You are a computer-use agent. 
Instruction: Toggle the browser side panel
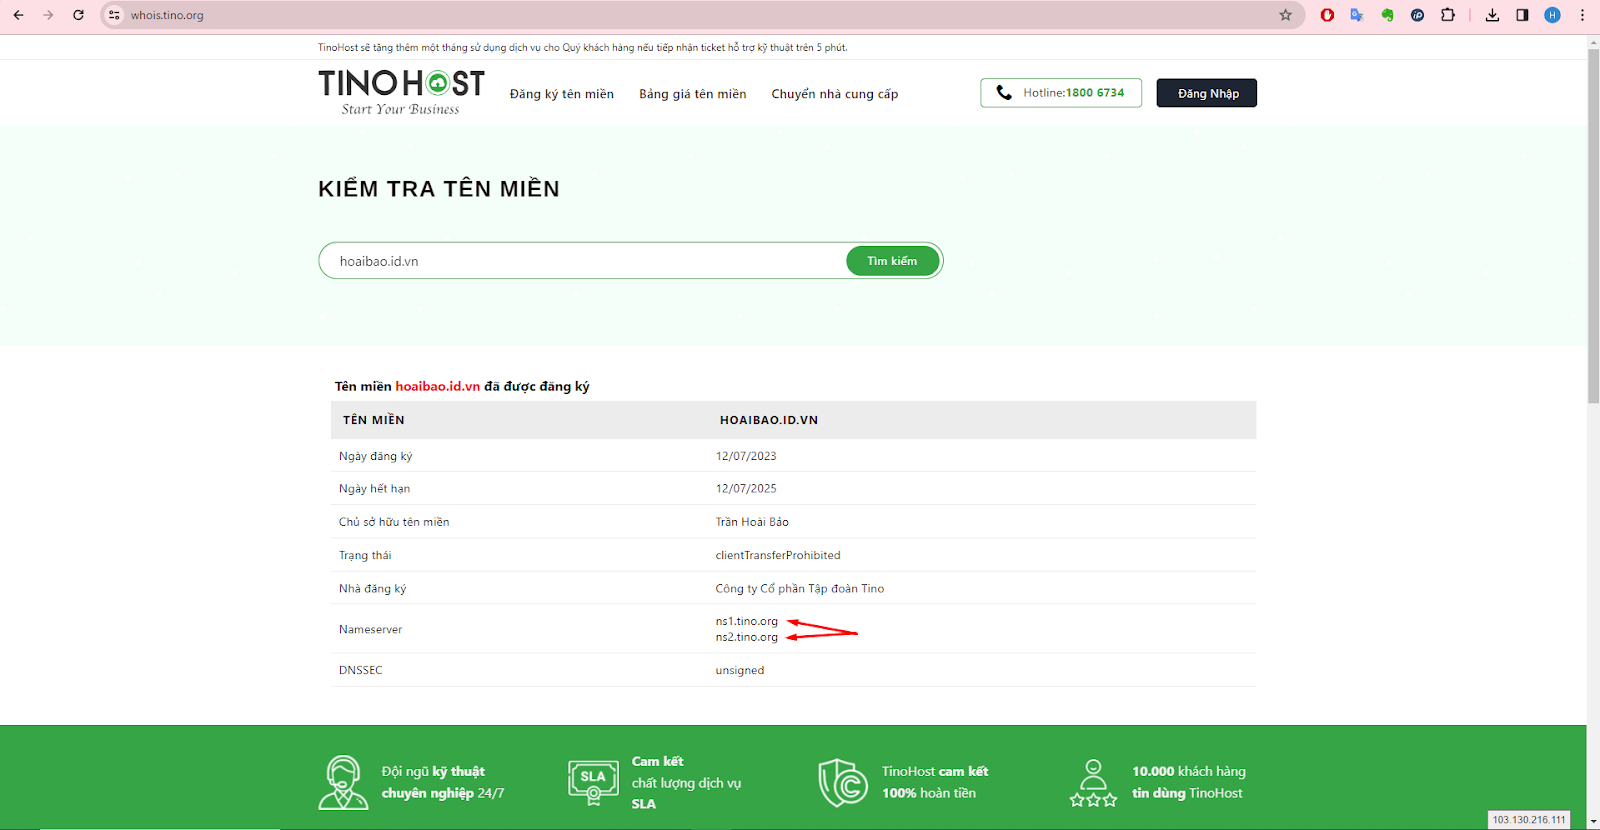1522,15
